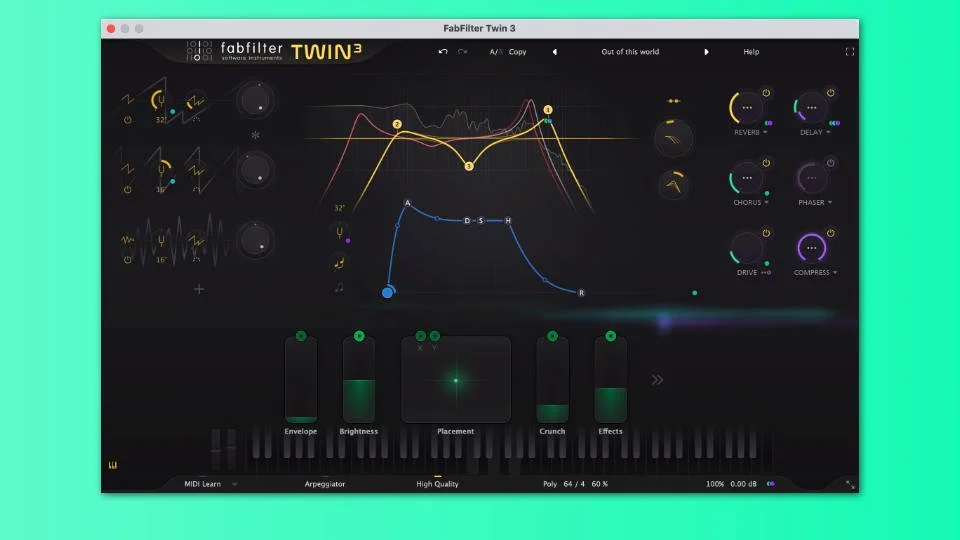Click the dimmed music note icon

(x=339, y=287)
